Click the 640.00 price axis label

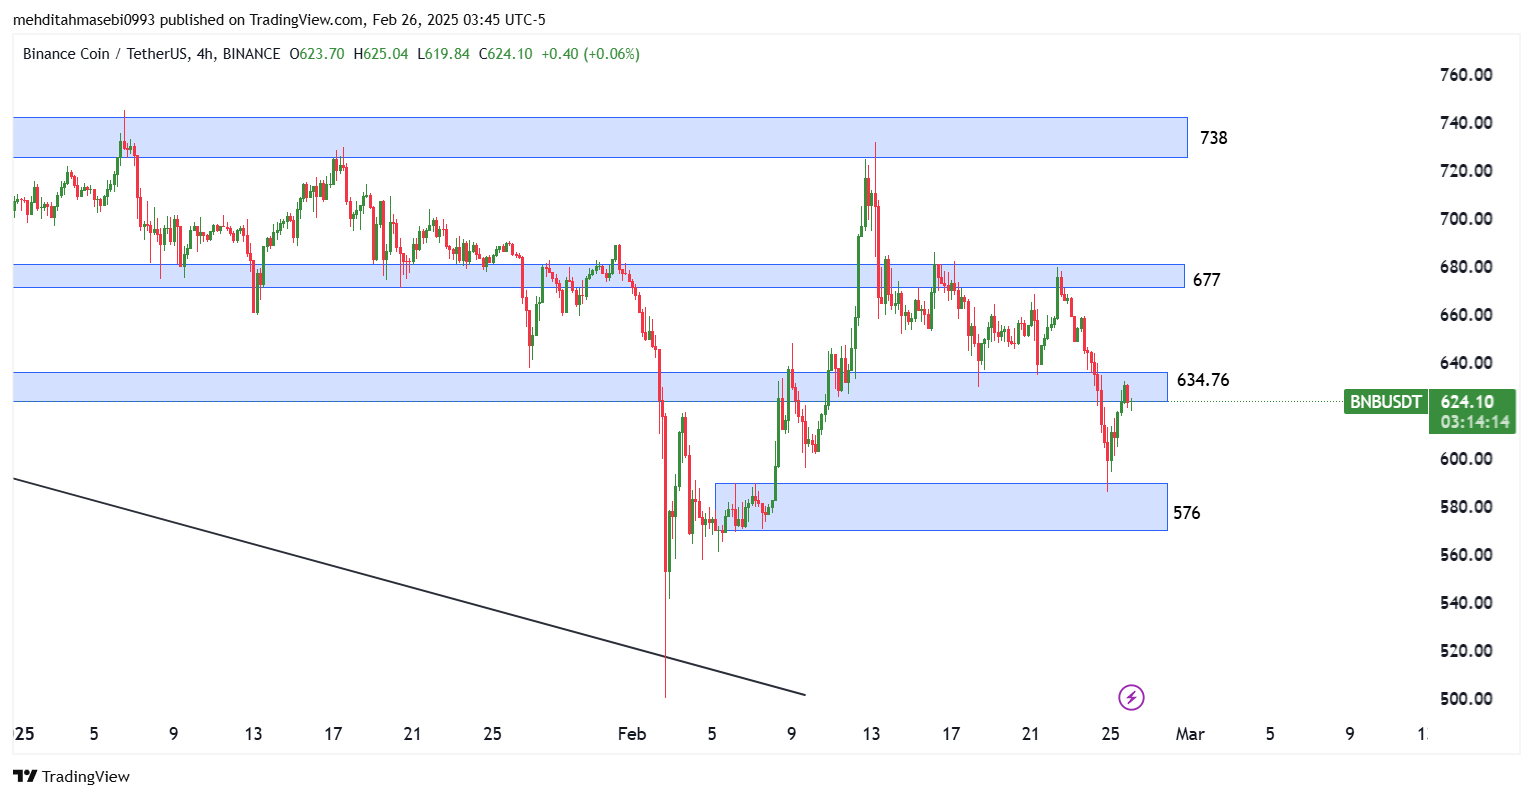click(x=1466, y=363)
